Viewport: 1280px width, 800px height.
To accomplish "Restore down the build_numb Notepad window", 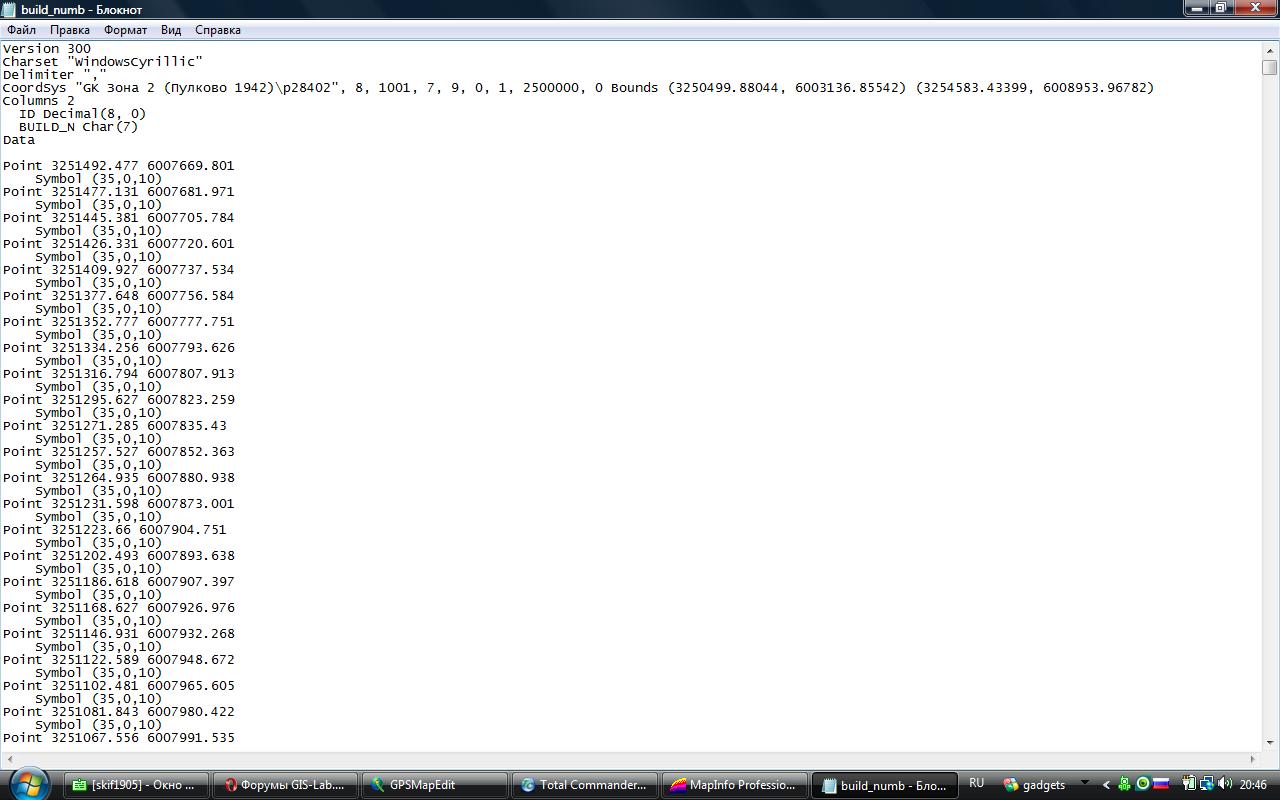I will (1222, 8).
